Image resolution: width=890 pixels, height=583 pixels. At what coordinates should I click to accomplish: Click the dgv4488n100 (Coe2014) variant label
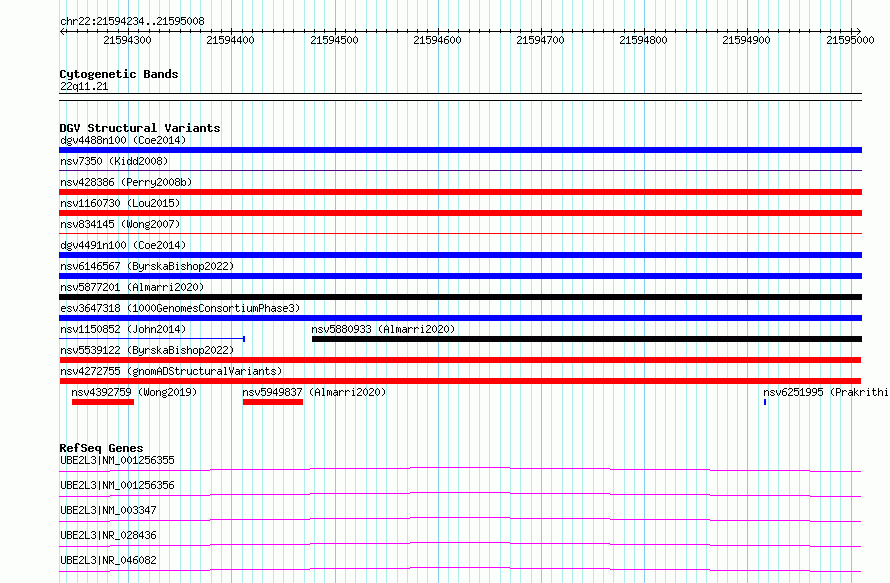click(x=123, y=140)
